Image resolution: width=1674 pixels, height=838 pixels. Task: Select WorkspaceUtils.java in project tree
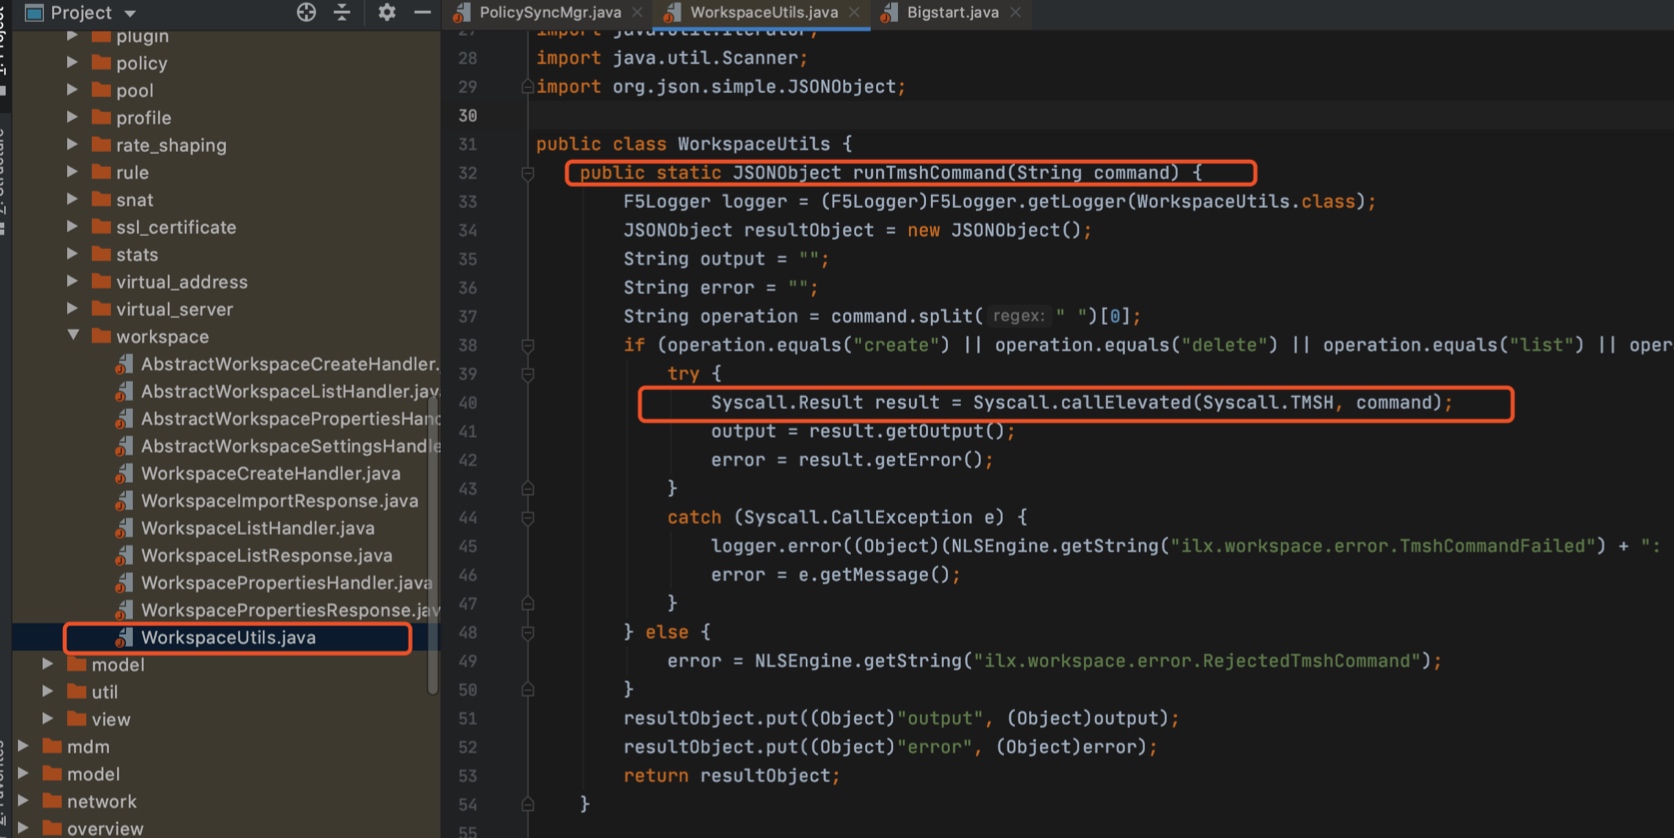pos(227,638)
